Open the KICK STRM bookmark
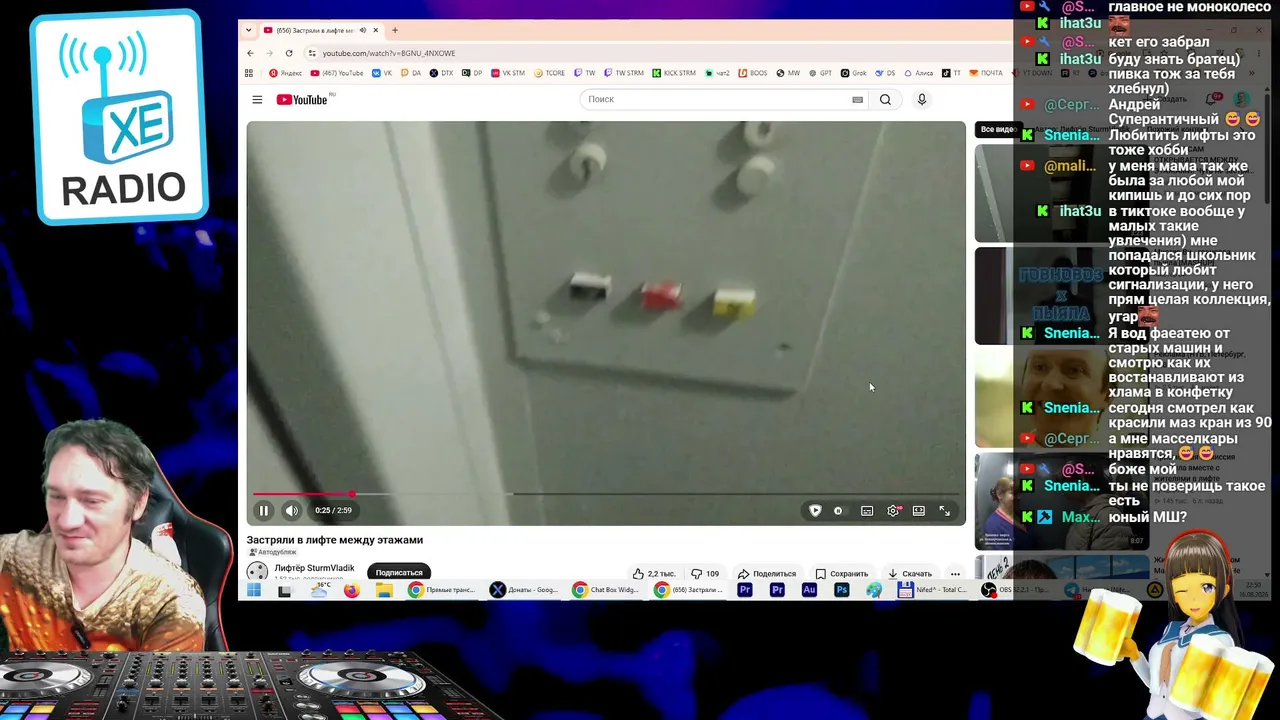1280x720 pixels. click(x=674, y=73)
